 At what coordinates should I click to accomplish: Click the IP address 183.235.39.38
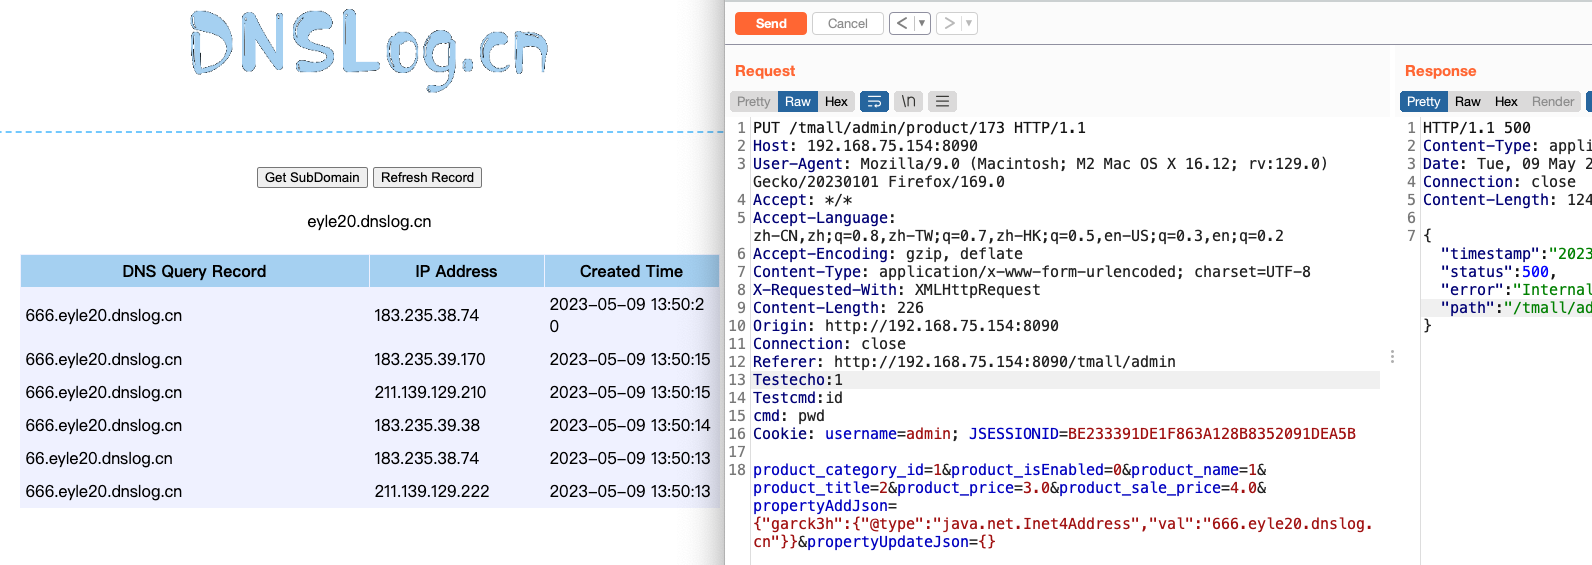tap(427, 425)
